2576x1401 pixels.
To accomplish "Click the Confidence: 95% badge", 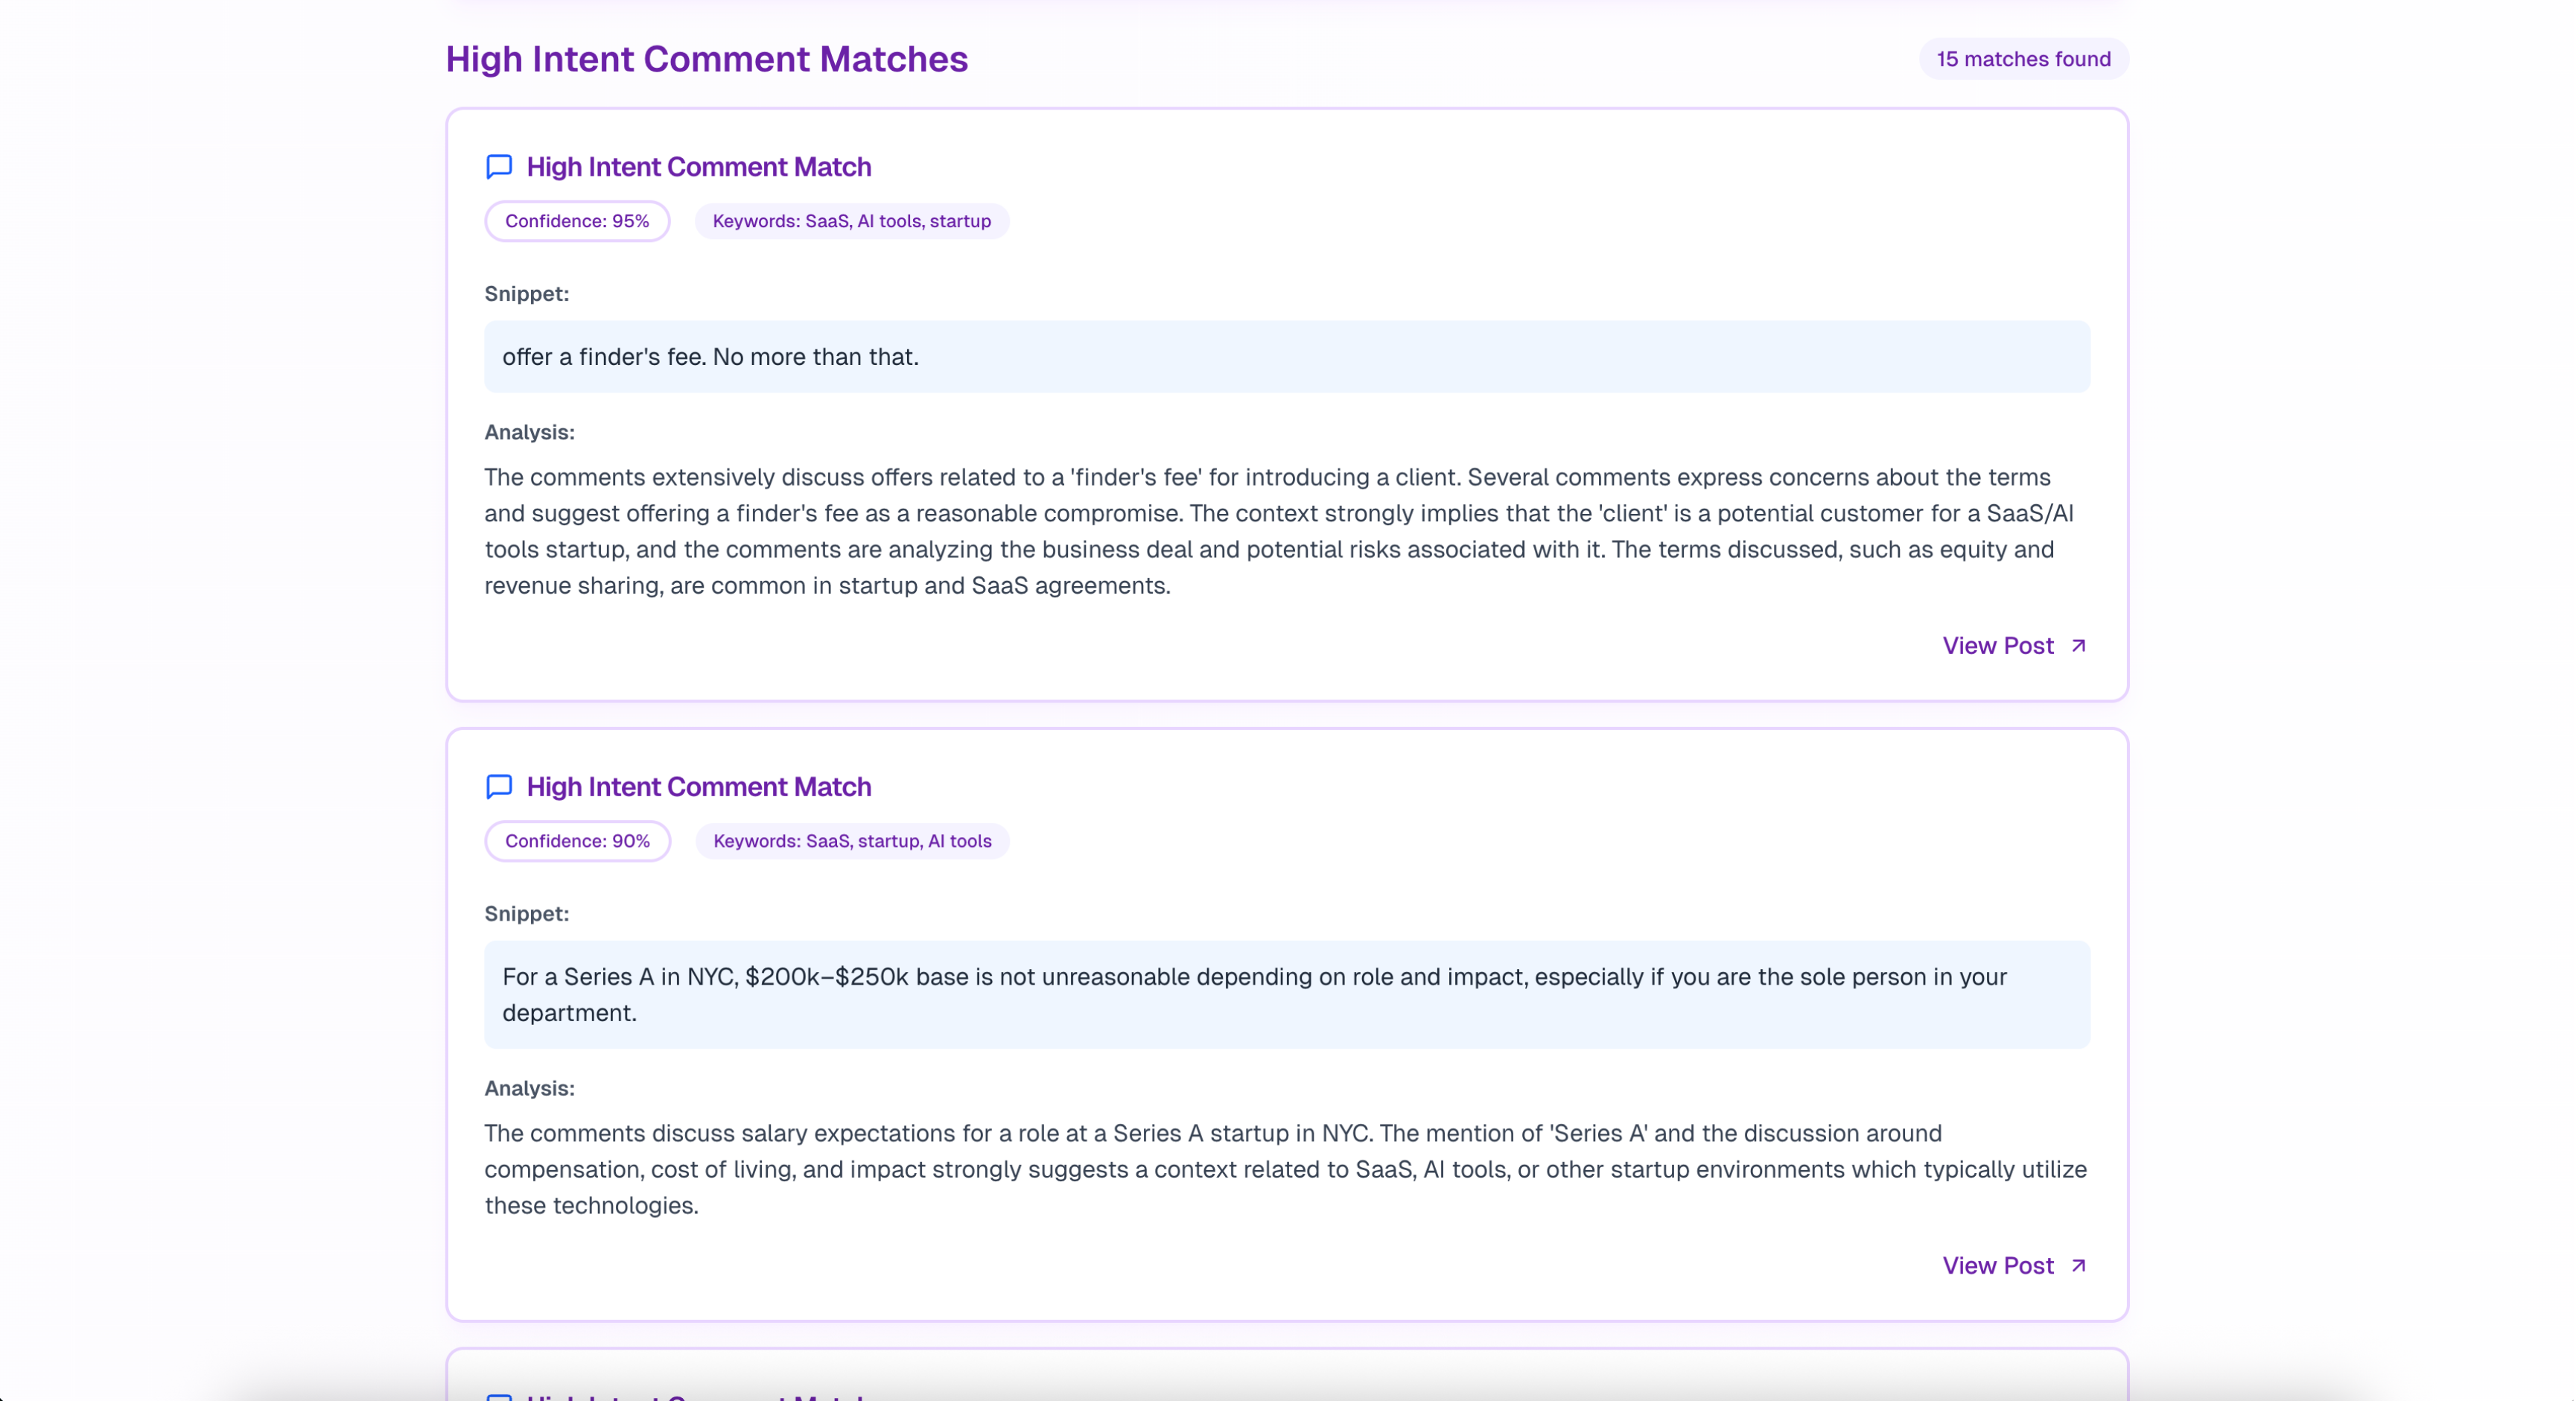I will [577, 221].
